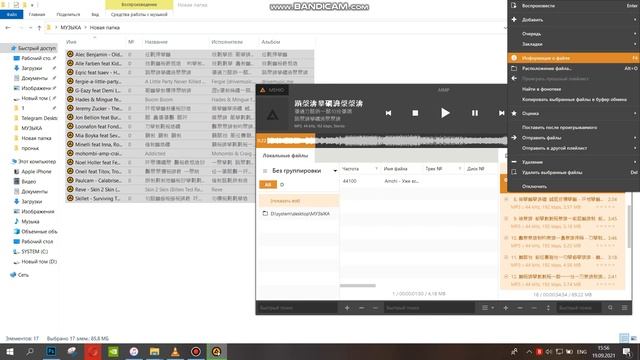Open the Файл tab in Explorer
The image size is (640, 360).
pos(11,14)
